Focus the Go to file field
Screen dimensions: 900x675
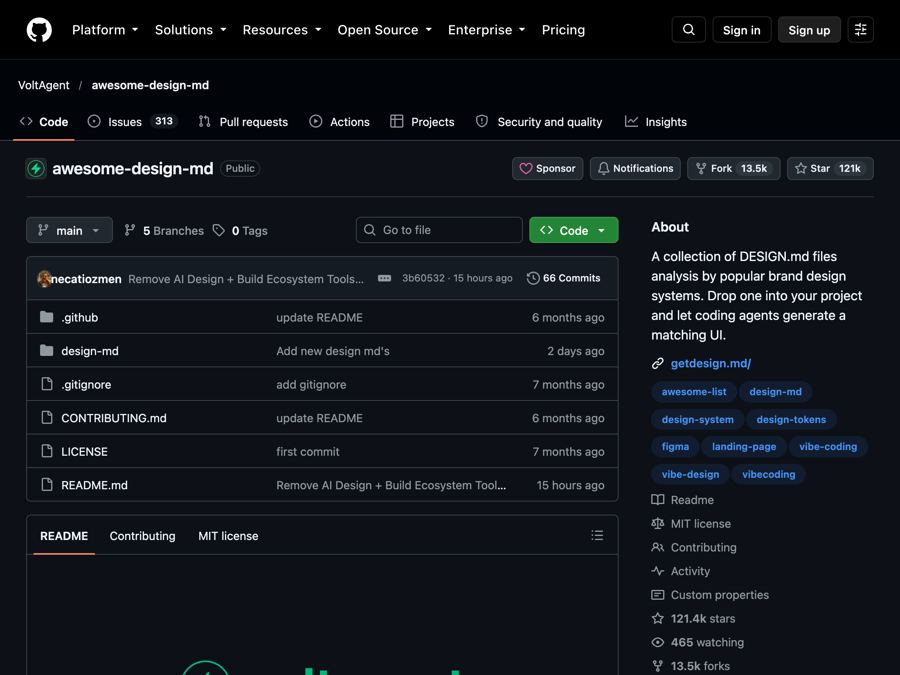[439, 230]
